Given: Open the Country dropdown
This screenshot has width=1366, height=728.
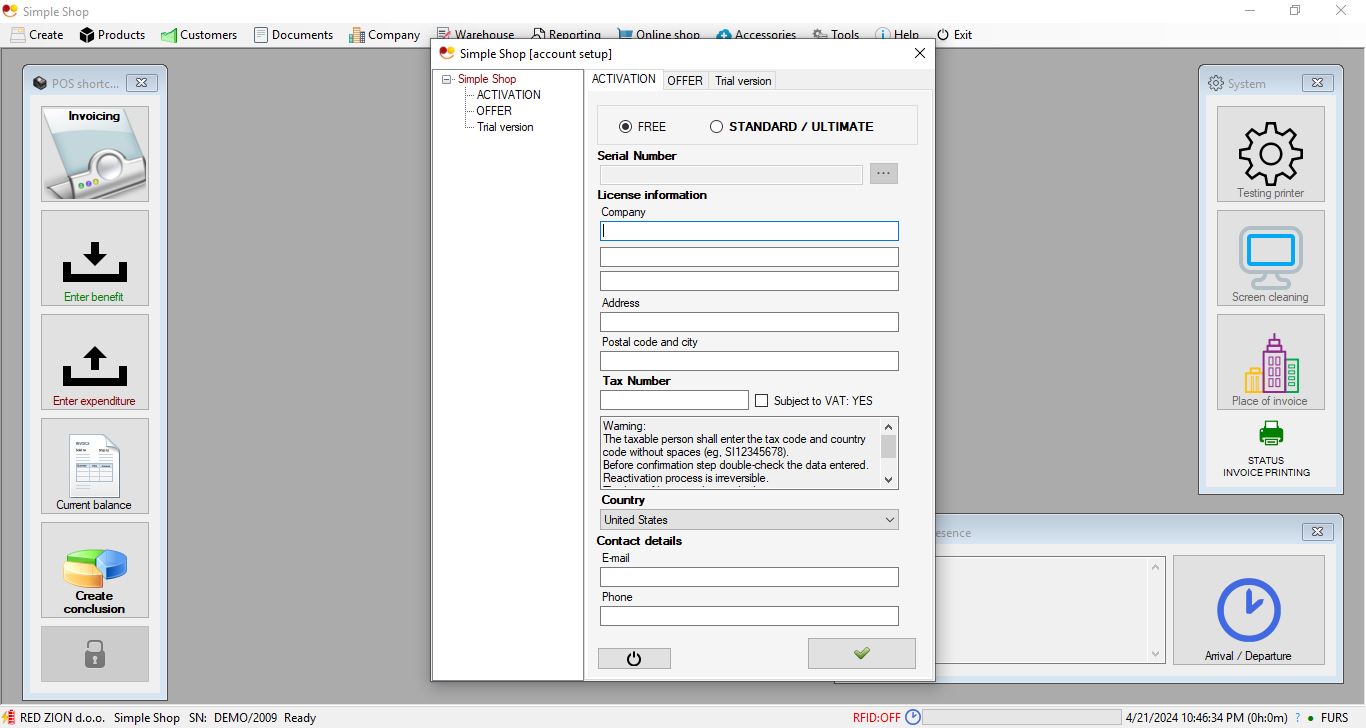Looking at the screenshot, I should click(749, 520).
